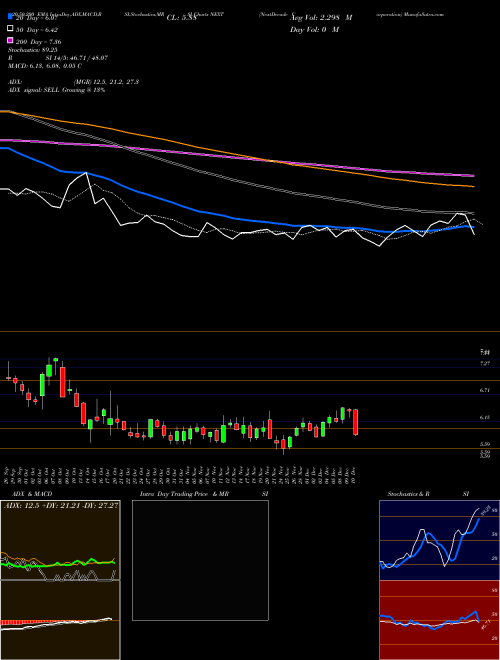
Task: Click the 5.59 price axis label
Action: tap(484, 444)
